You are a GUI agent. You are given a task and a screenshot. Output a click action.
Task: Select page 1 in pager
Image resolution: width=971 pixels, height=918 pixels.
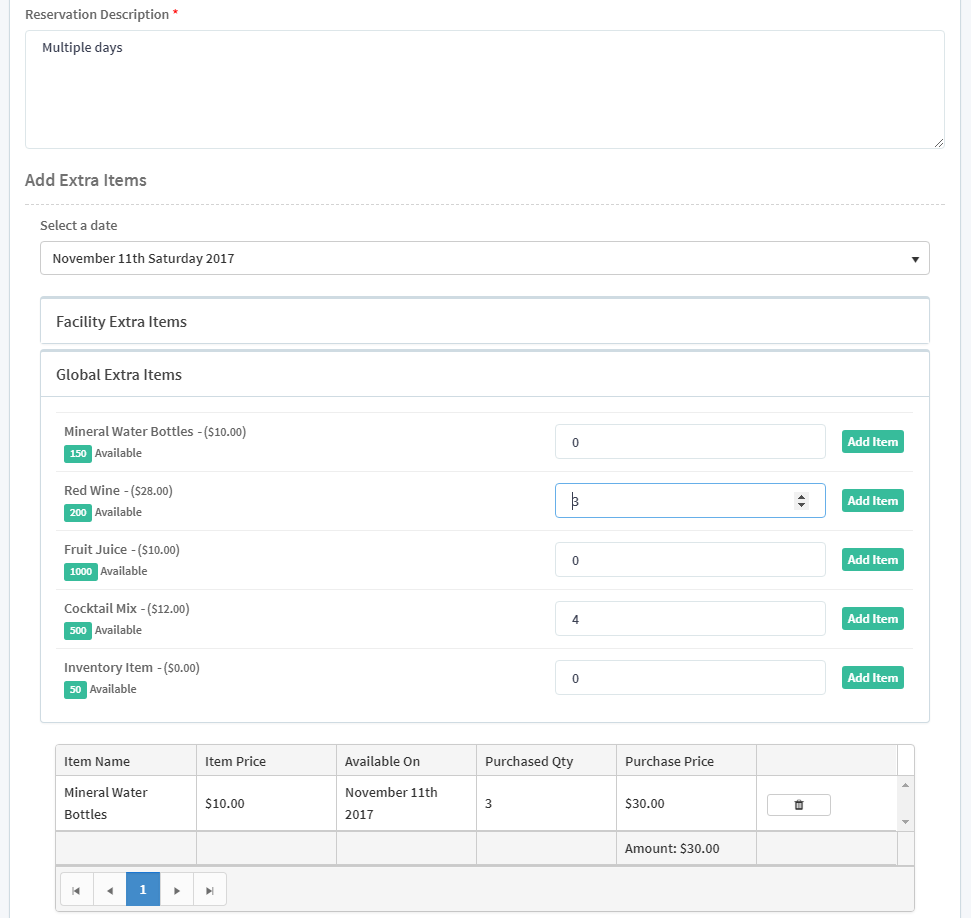(143, 890)
